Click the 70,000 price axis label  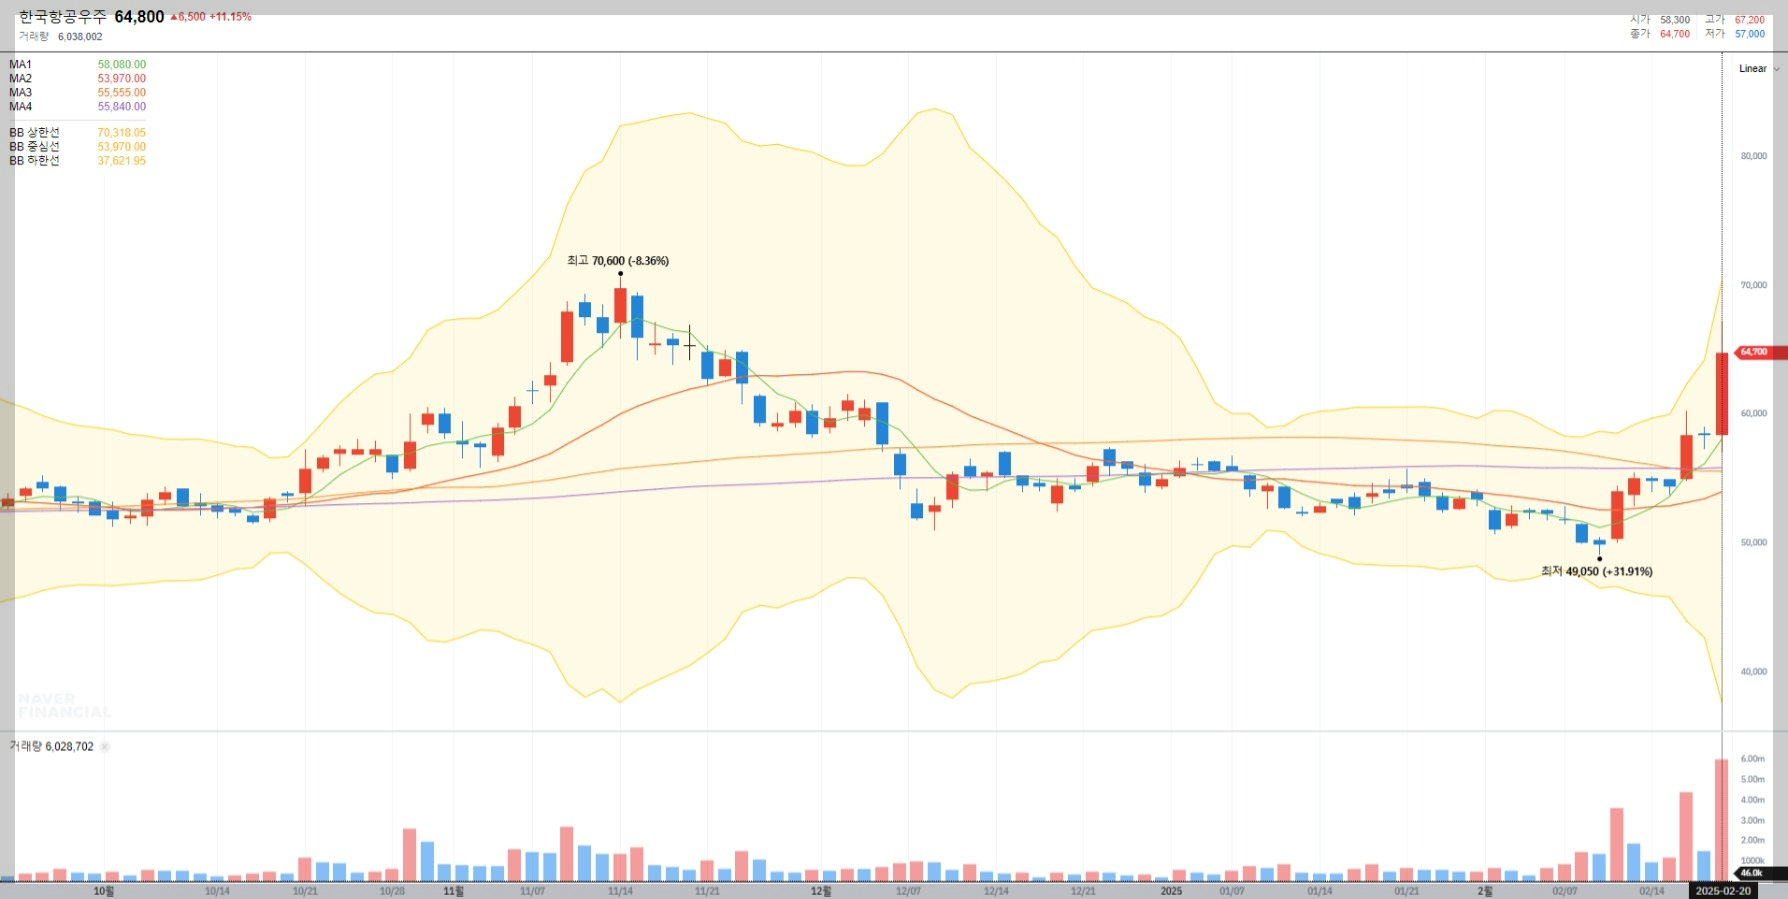[1753, 285]
